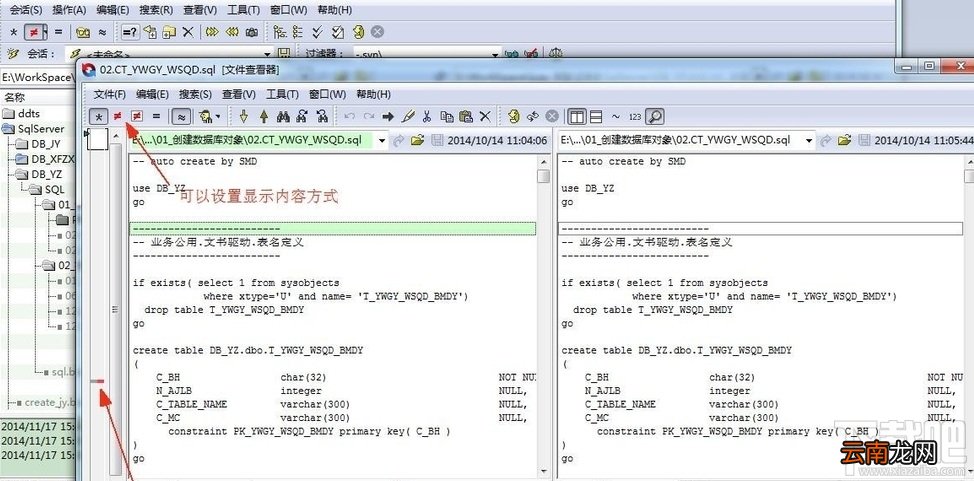Click the Delete X icon in file viewer

[x=485, y=116]
